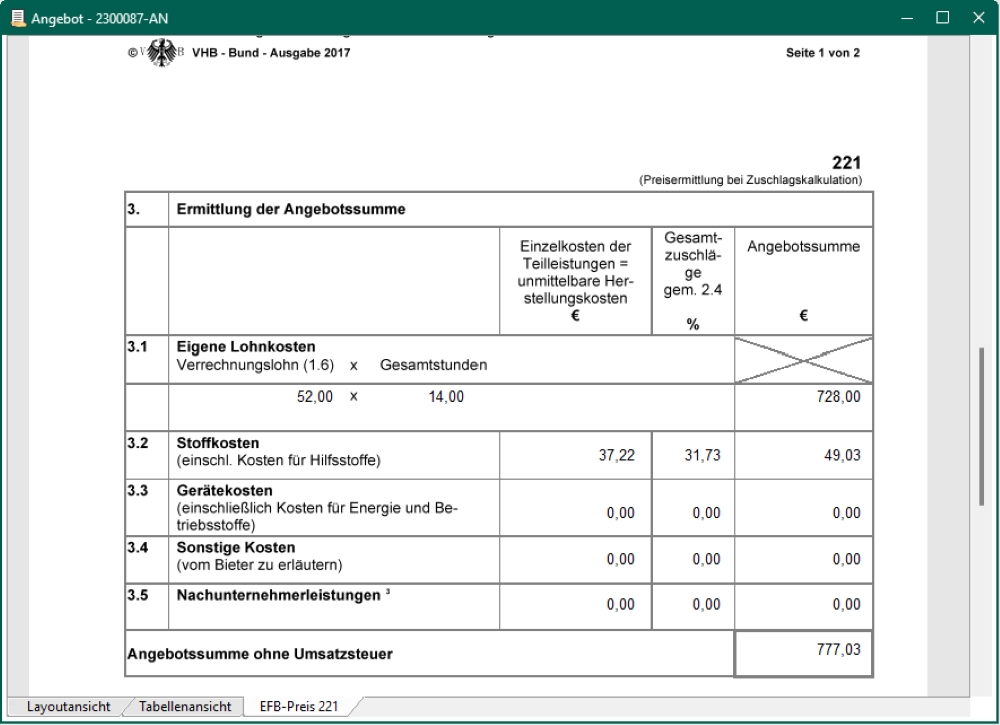Click the Angebotssumme column header
Viewport: 1000px width, 725px height.
804,247
